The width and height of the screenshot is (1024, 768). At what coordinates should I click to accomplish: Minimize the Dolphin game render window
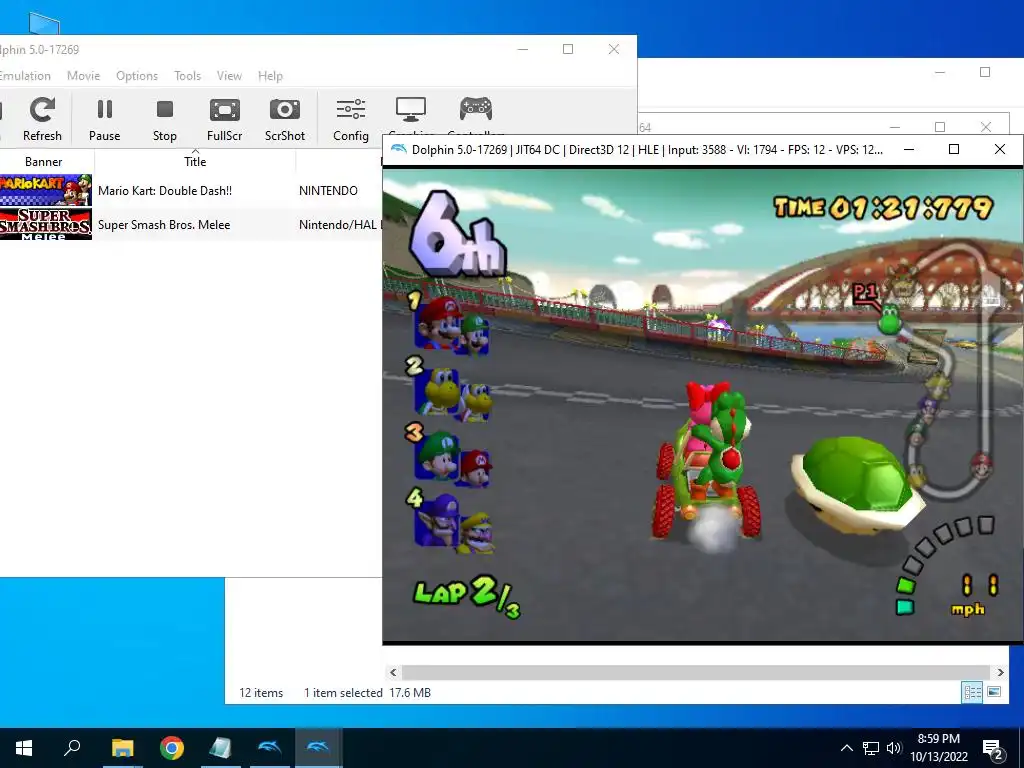tap(908, 150)
